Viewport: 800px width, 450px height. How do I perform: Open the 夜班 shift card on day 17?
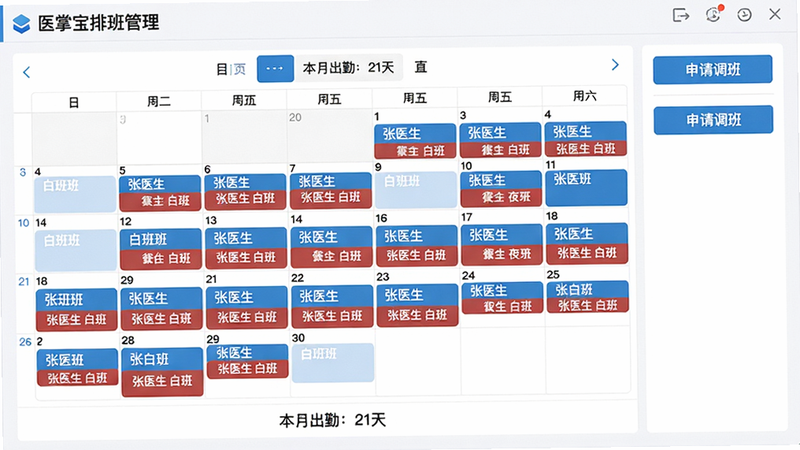tap(502, 245)
